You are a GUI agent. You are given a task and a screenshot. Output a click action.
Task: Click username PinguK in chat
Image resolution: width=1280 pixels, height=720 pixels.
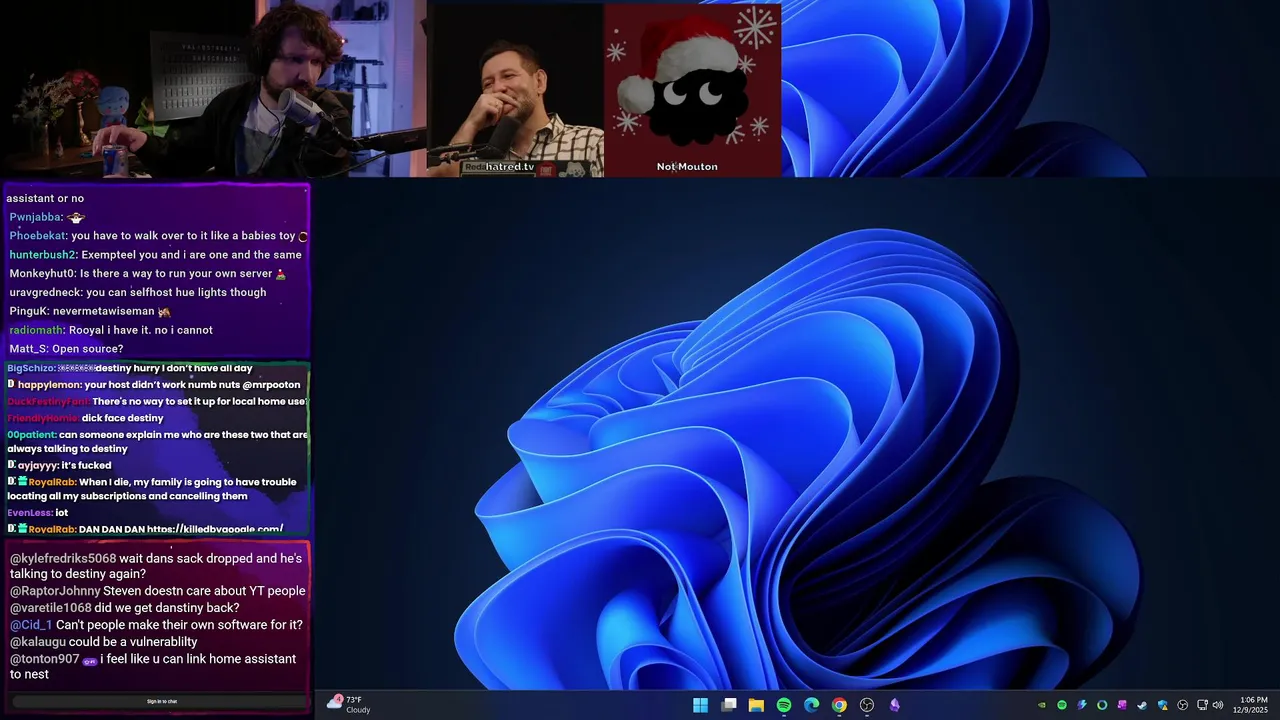coord(29,312)
